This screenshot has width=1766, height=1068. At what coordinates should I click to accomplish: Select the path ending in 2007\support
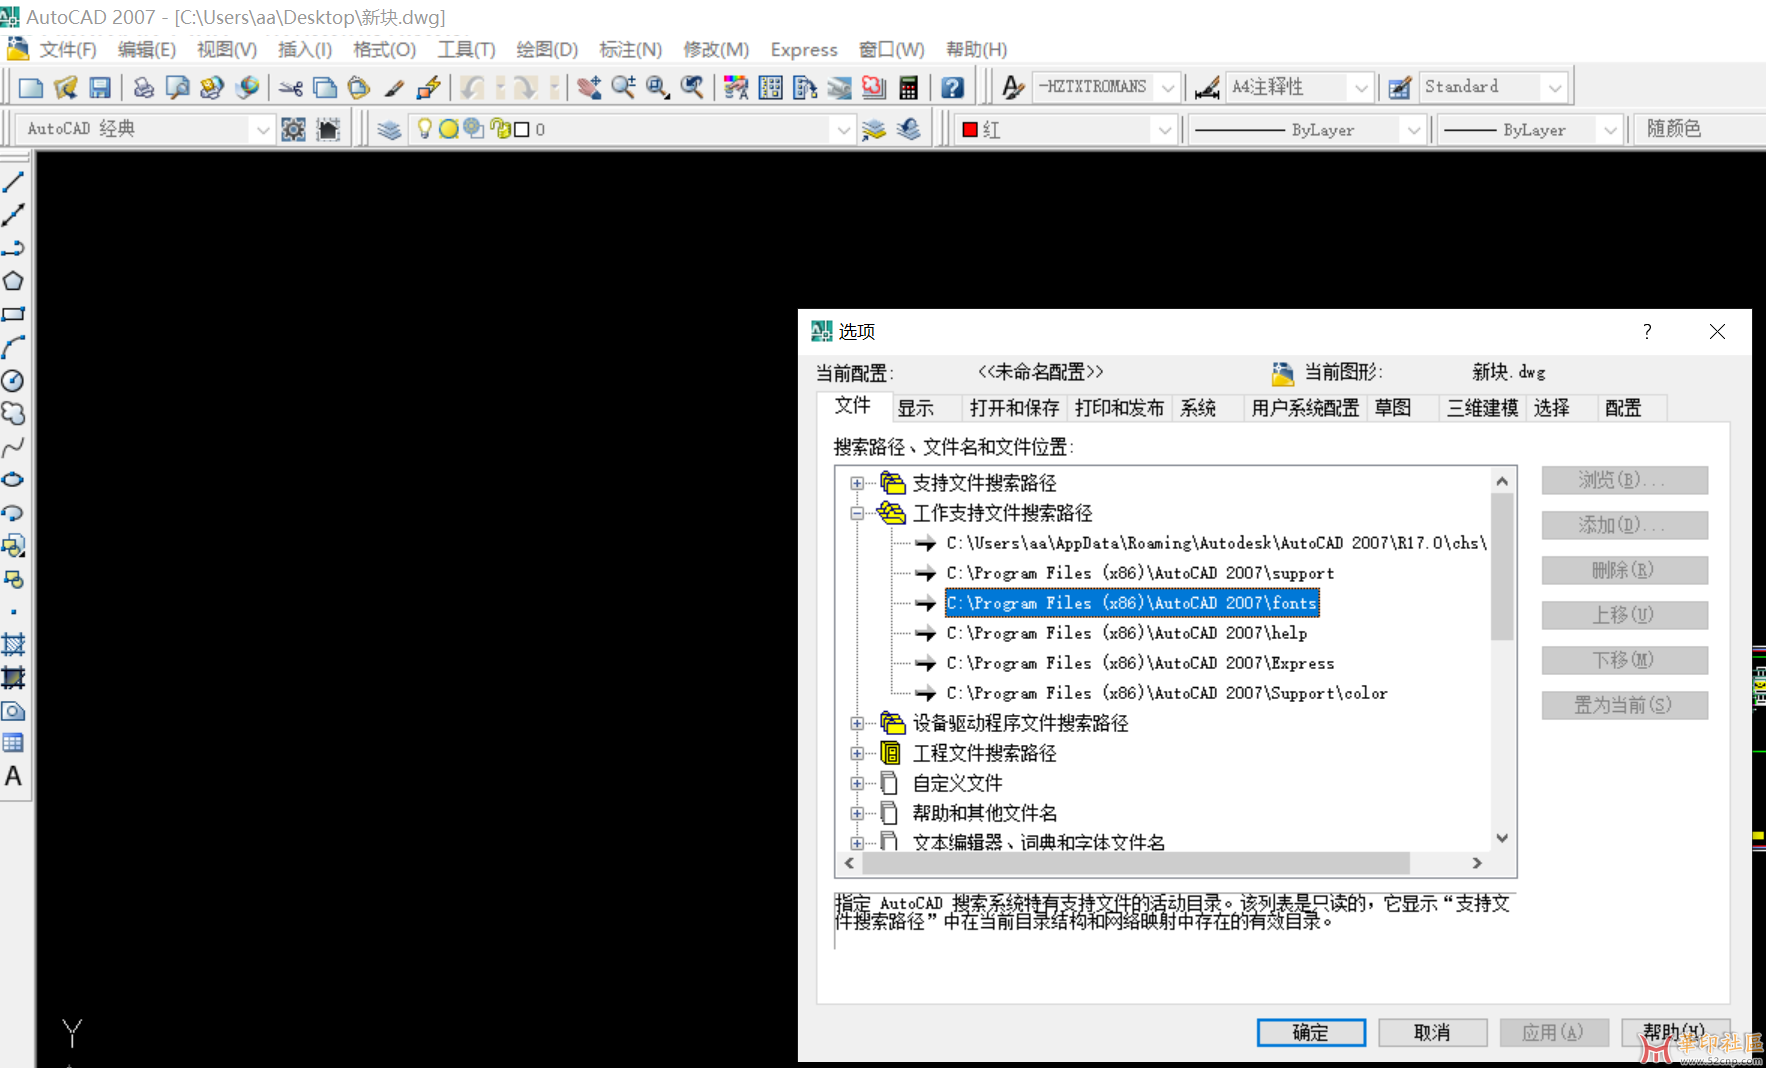pos(1140,573)
